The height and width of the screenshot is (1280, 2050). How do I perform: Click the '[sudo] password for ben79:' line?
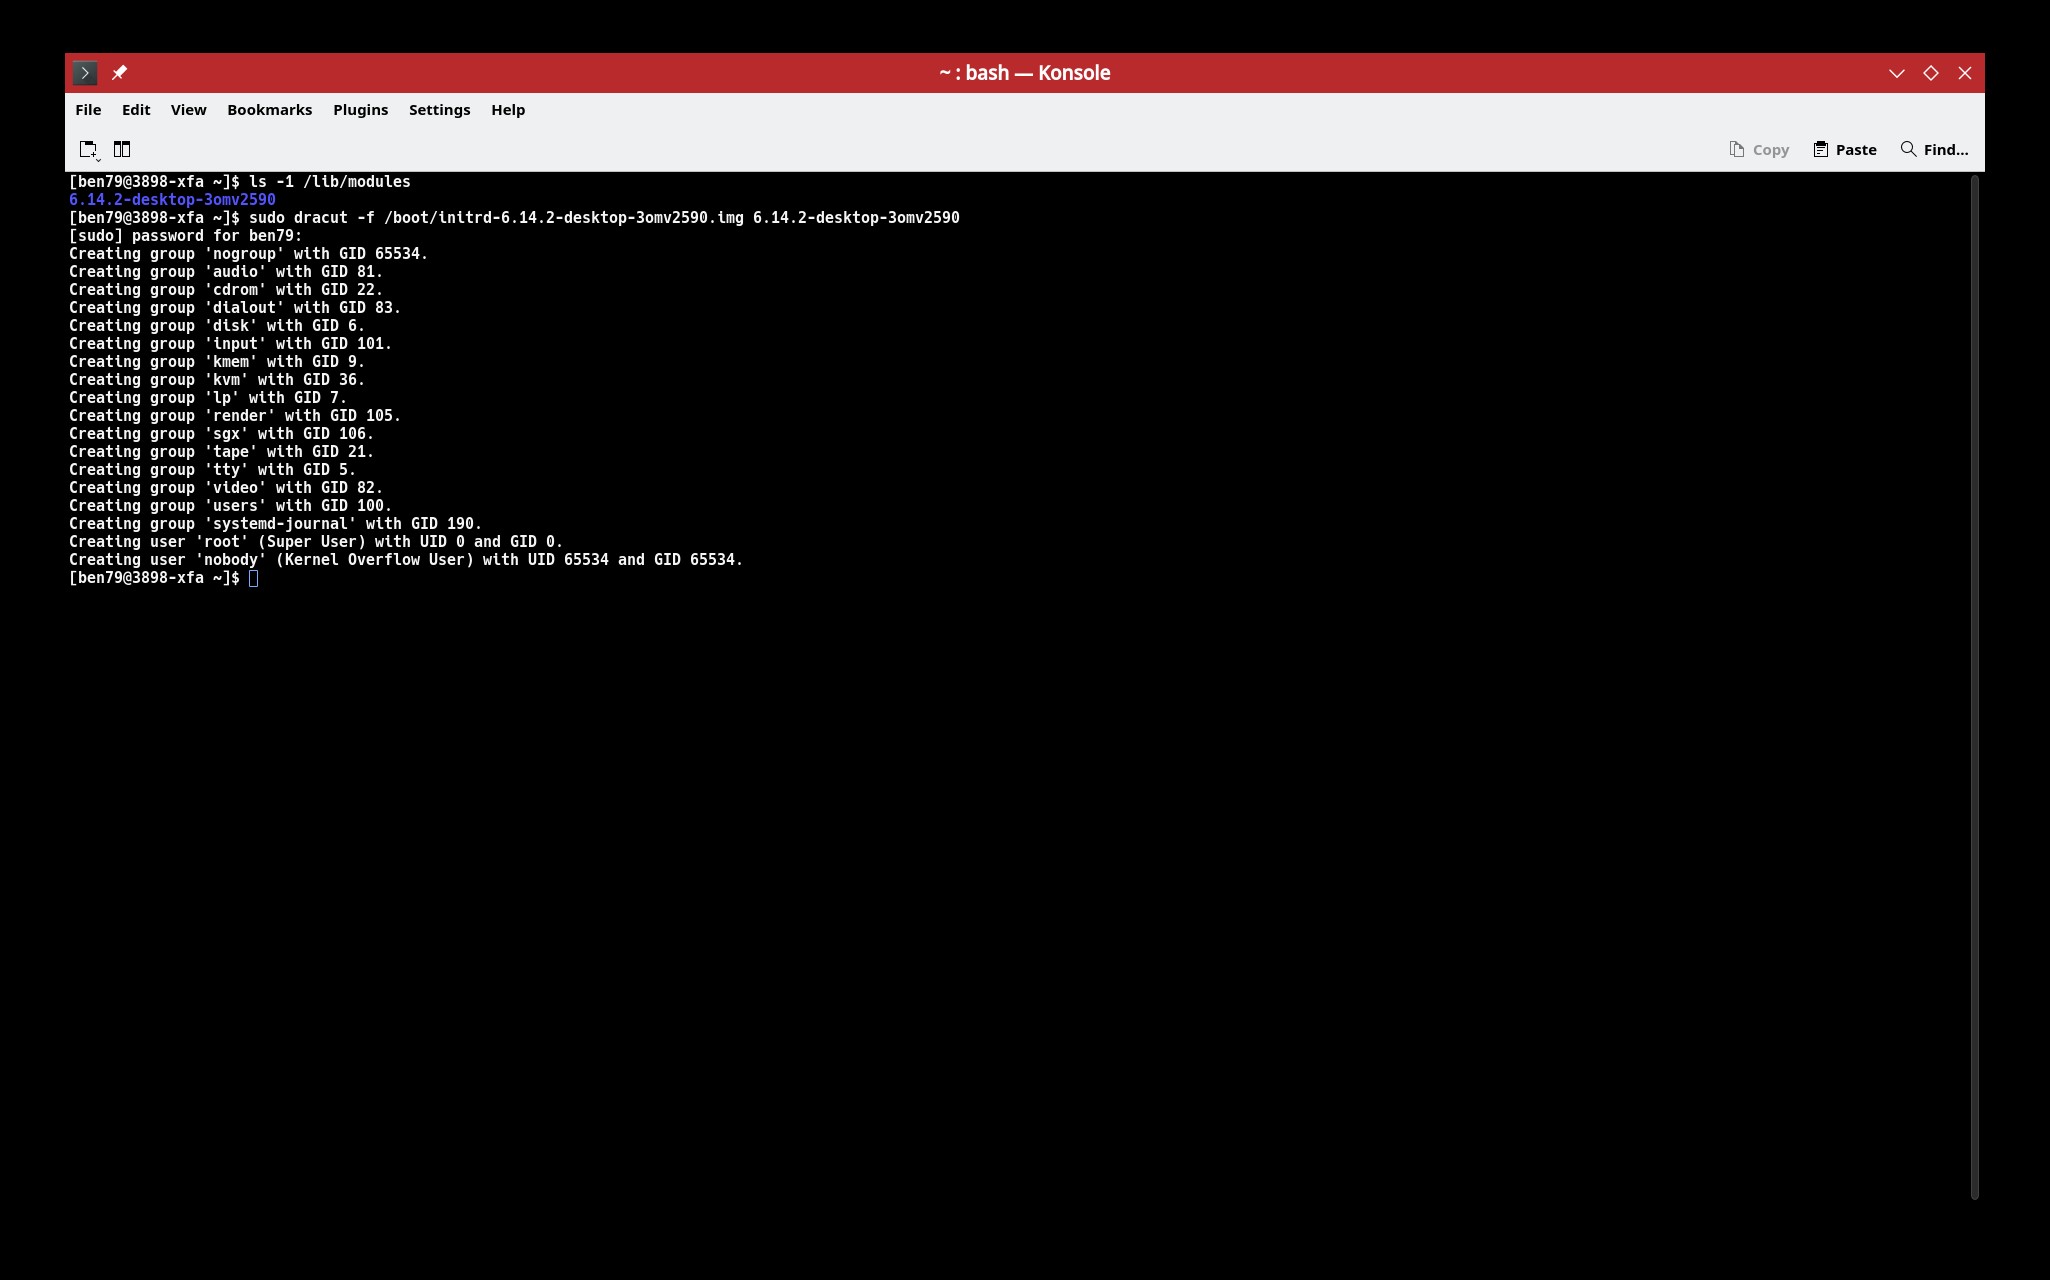pos(186,236)
